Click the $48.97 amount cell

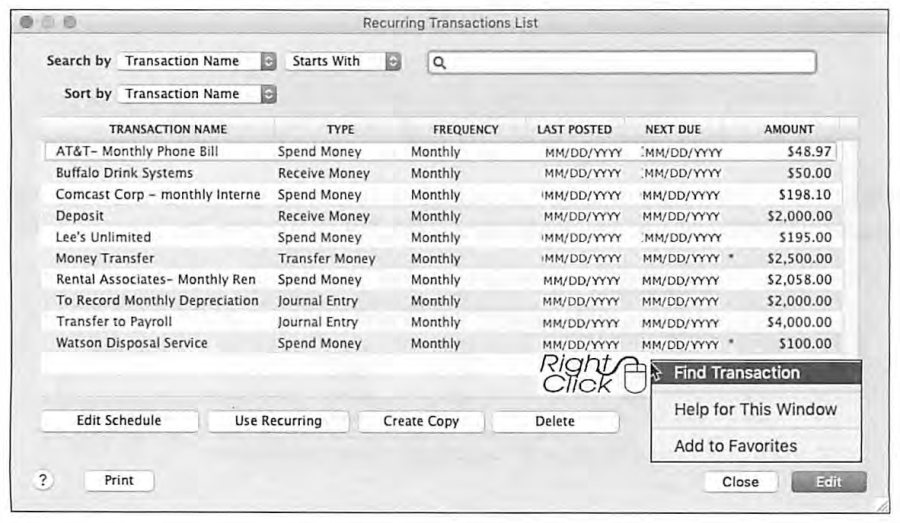(809, 152)
